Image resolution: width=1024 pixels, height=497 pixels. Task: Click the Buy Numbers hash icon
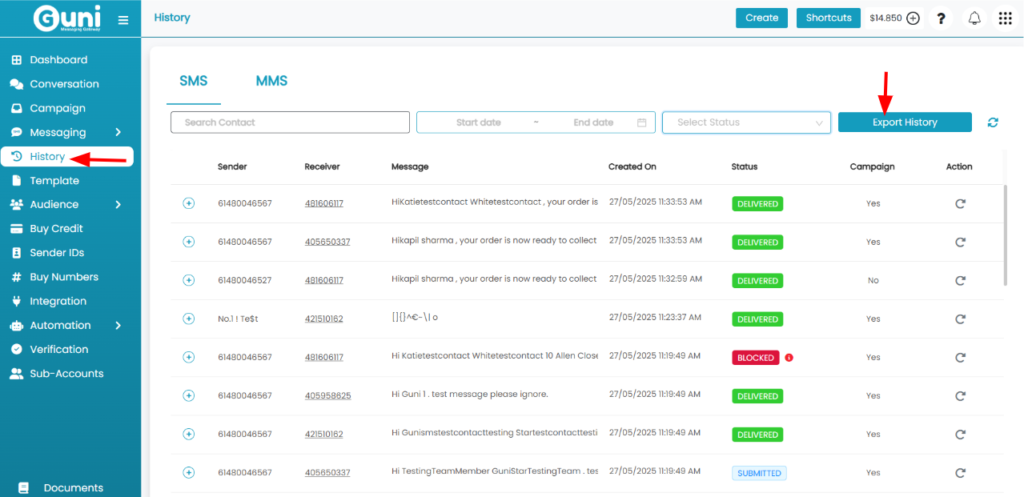point(17,277)
